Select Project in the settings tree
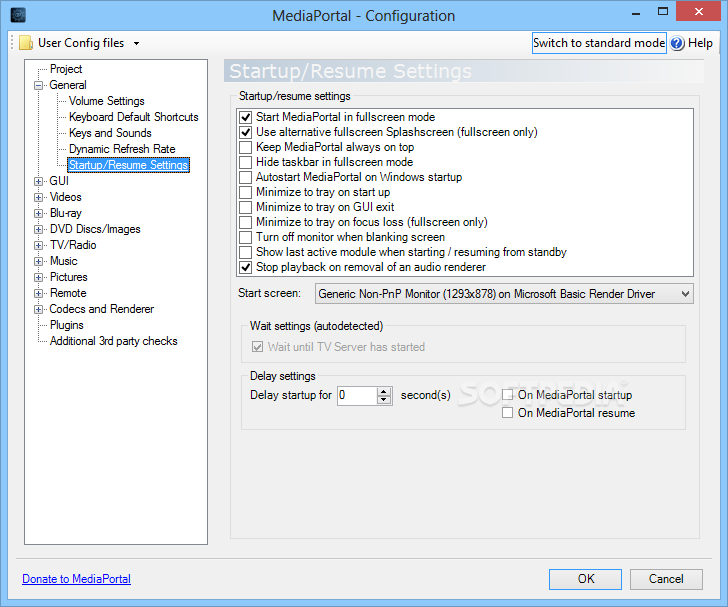Image resolution: width=728 pixels, height=607 pixels. pyautogui.click(x=66, y=69)
